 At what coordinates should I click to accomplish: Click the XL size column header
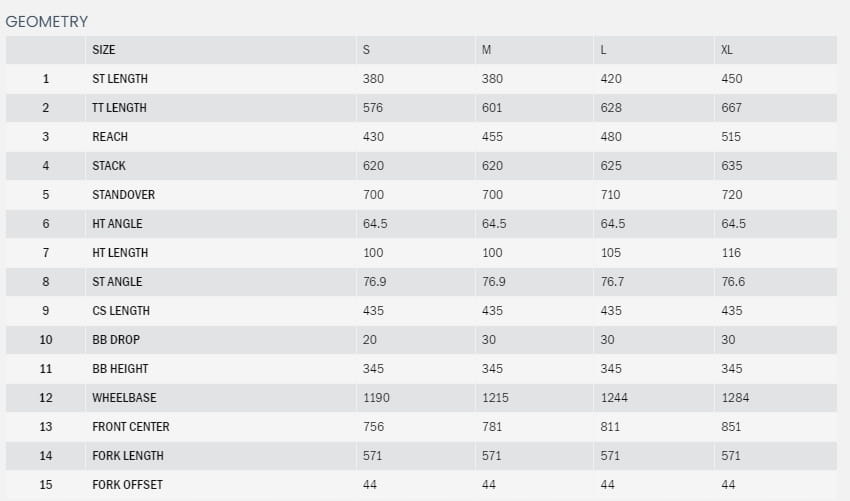728,50
